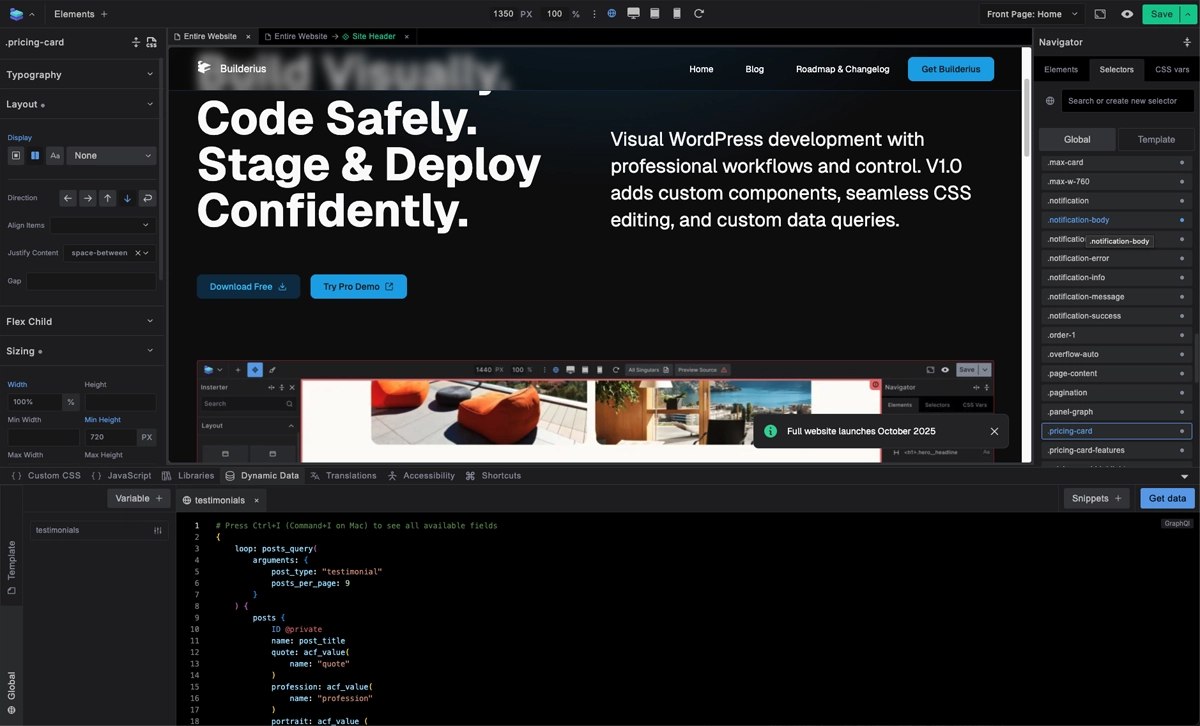Toggle the preview eye icon
Viewport: 1200px width, 726px height.
(x=1127, y=14)
